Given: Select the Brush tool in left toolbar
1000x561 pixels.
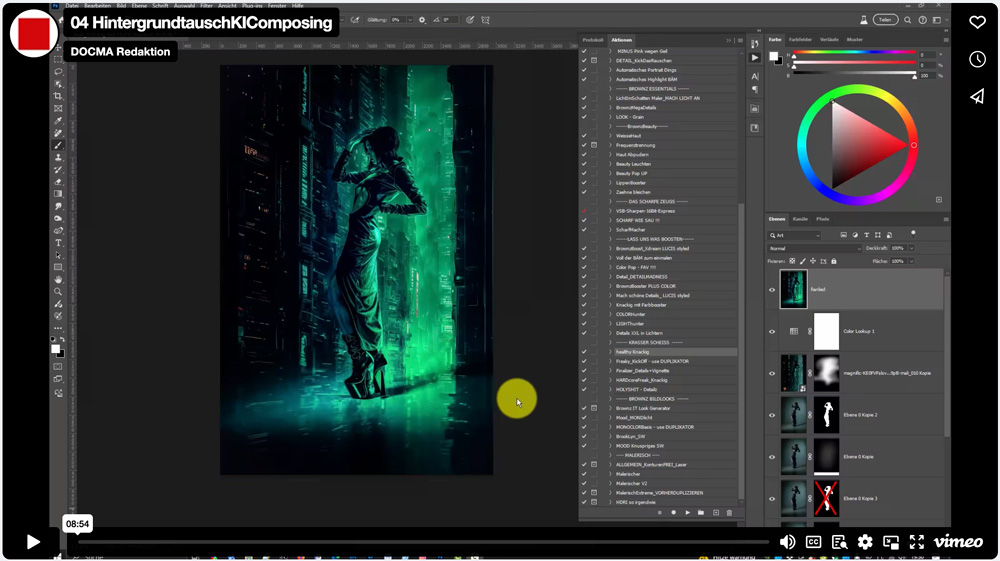Looking at the screenshot, I should (x=58, y=145).
